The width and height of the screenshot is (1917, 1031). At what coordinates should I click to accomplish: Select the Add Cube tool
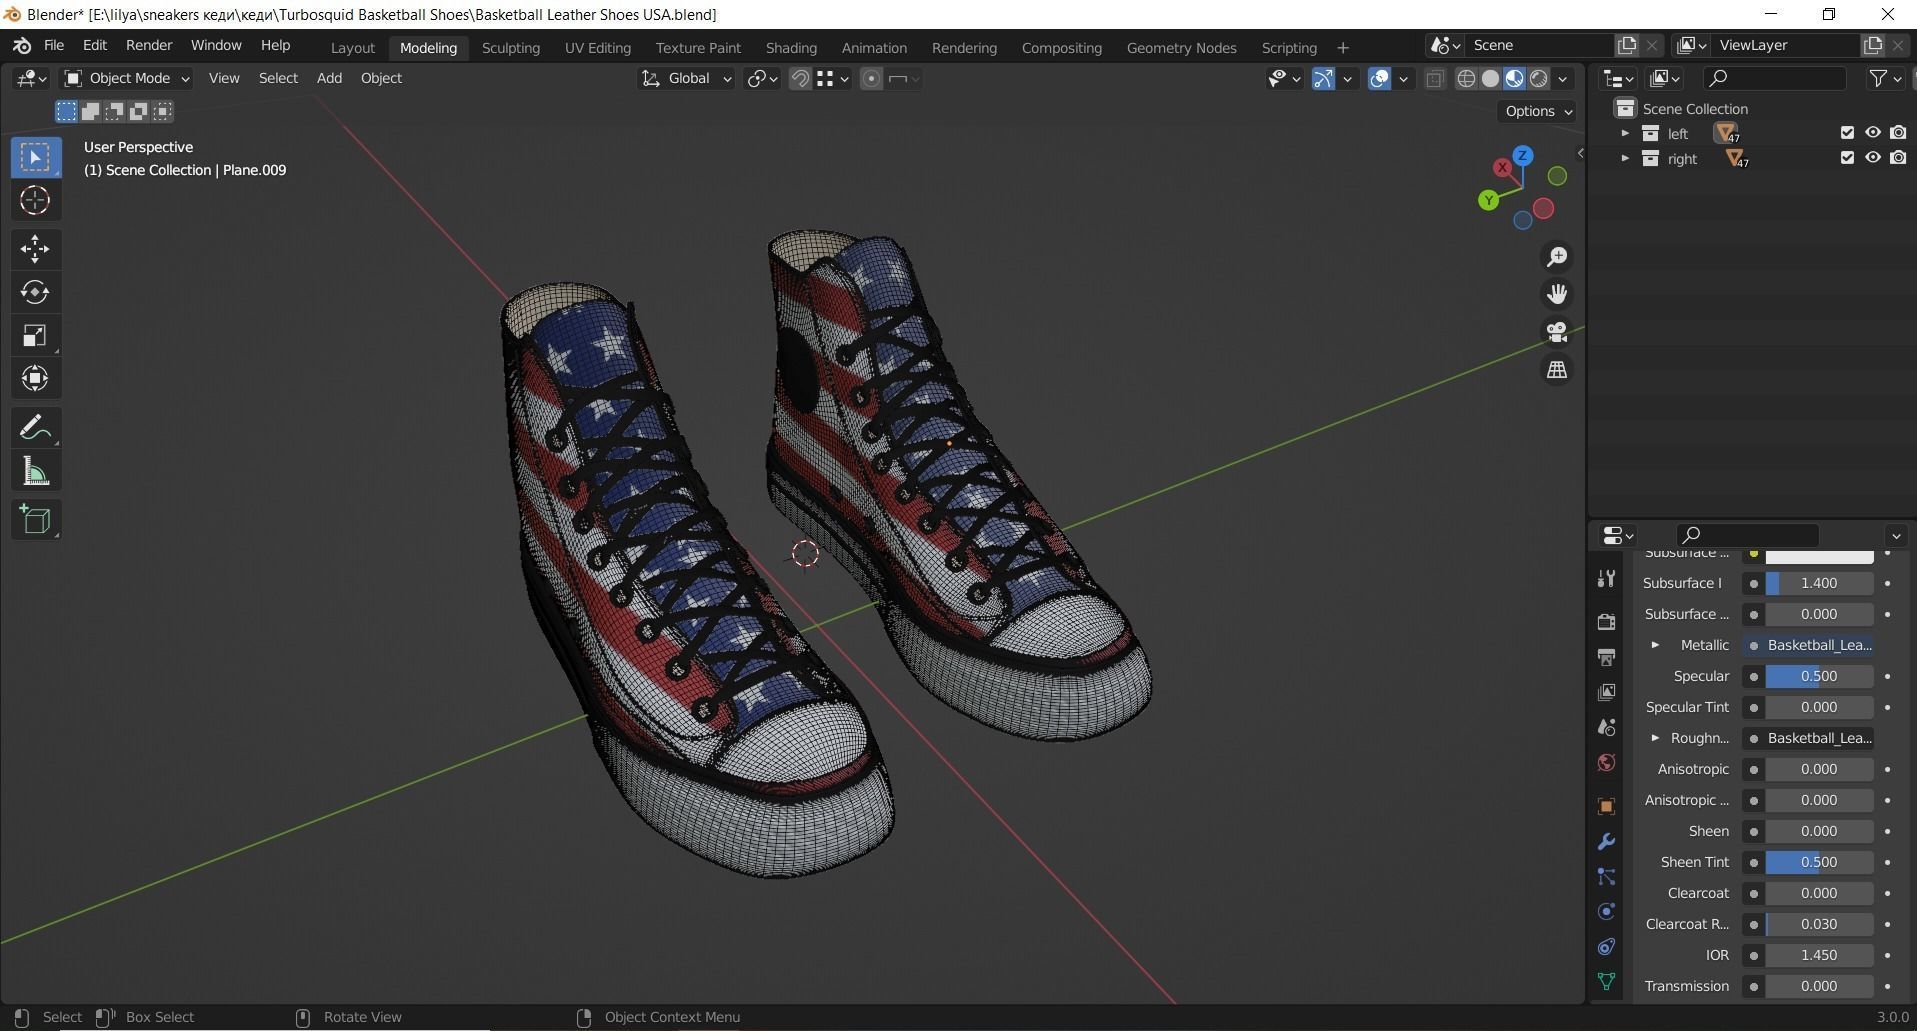35,520
